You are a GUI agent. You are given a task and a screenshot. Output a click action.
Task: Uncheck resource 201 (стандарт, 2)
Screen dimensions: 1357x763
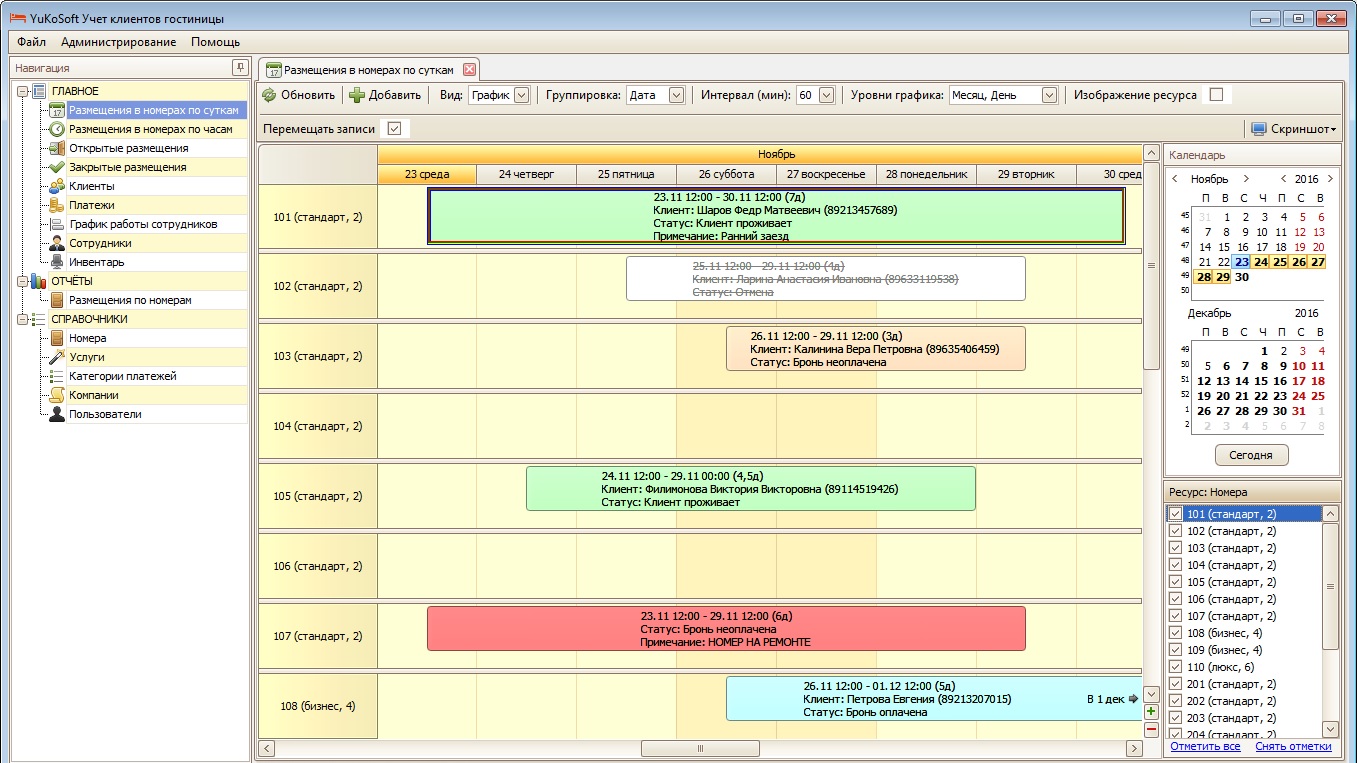click(x=1176, y=684)
